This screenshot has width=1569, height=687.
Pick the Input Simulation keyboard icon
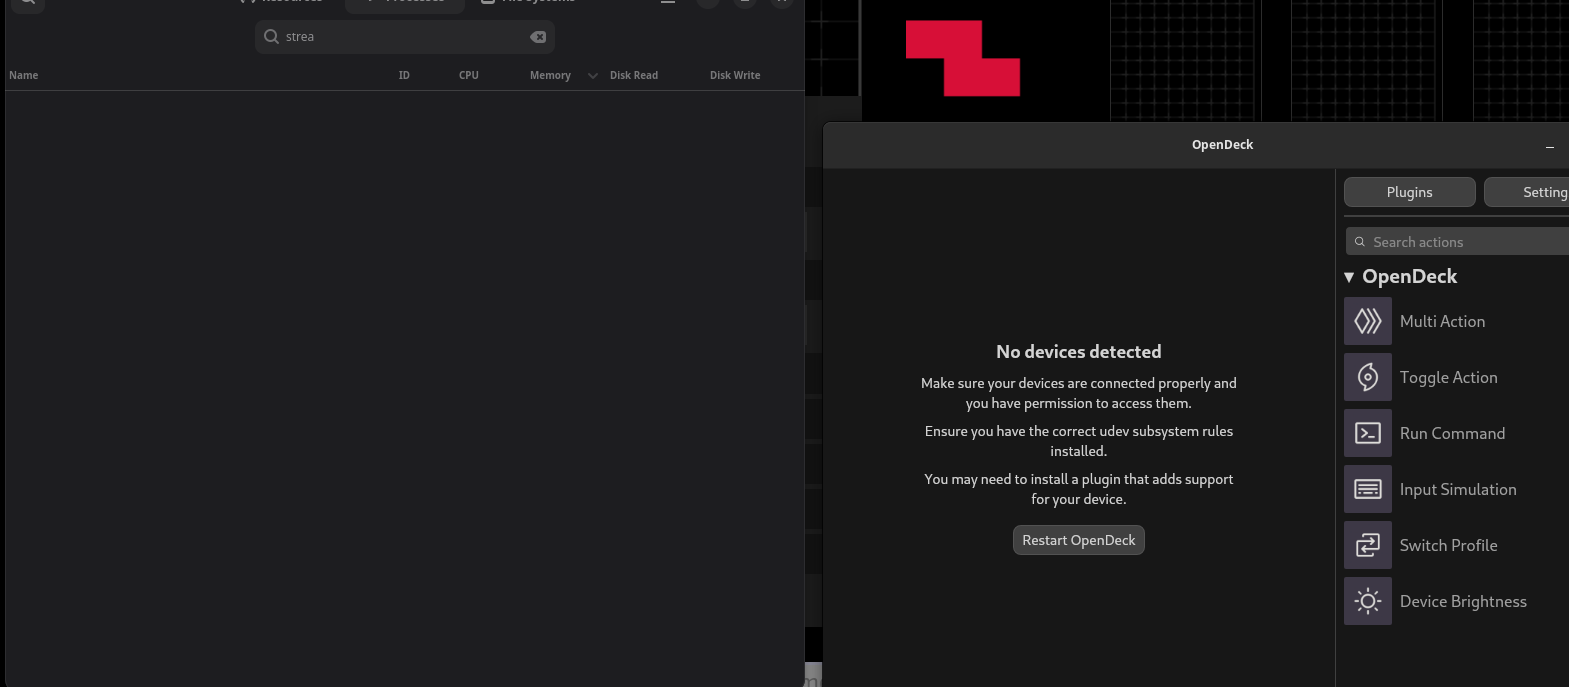click(x=1367, y=489)
